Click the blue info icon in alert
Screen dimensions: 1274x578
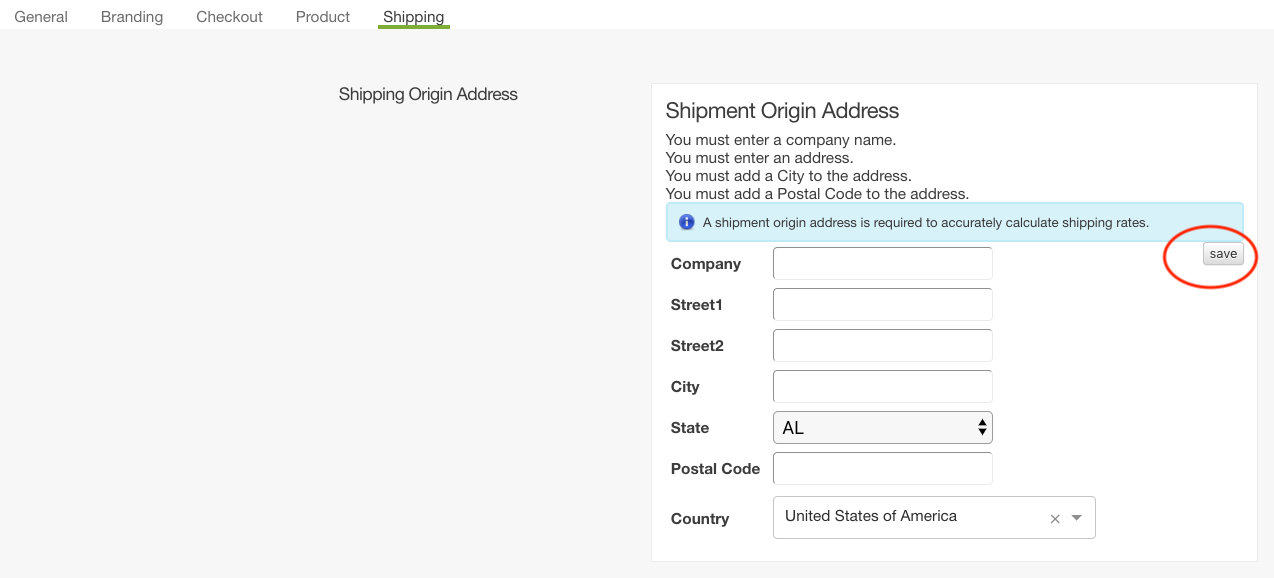point(686,222)
